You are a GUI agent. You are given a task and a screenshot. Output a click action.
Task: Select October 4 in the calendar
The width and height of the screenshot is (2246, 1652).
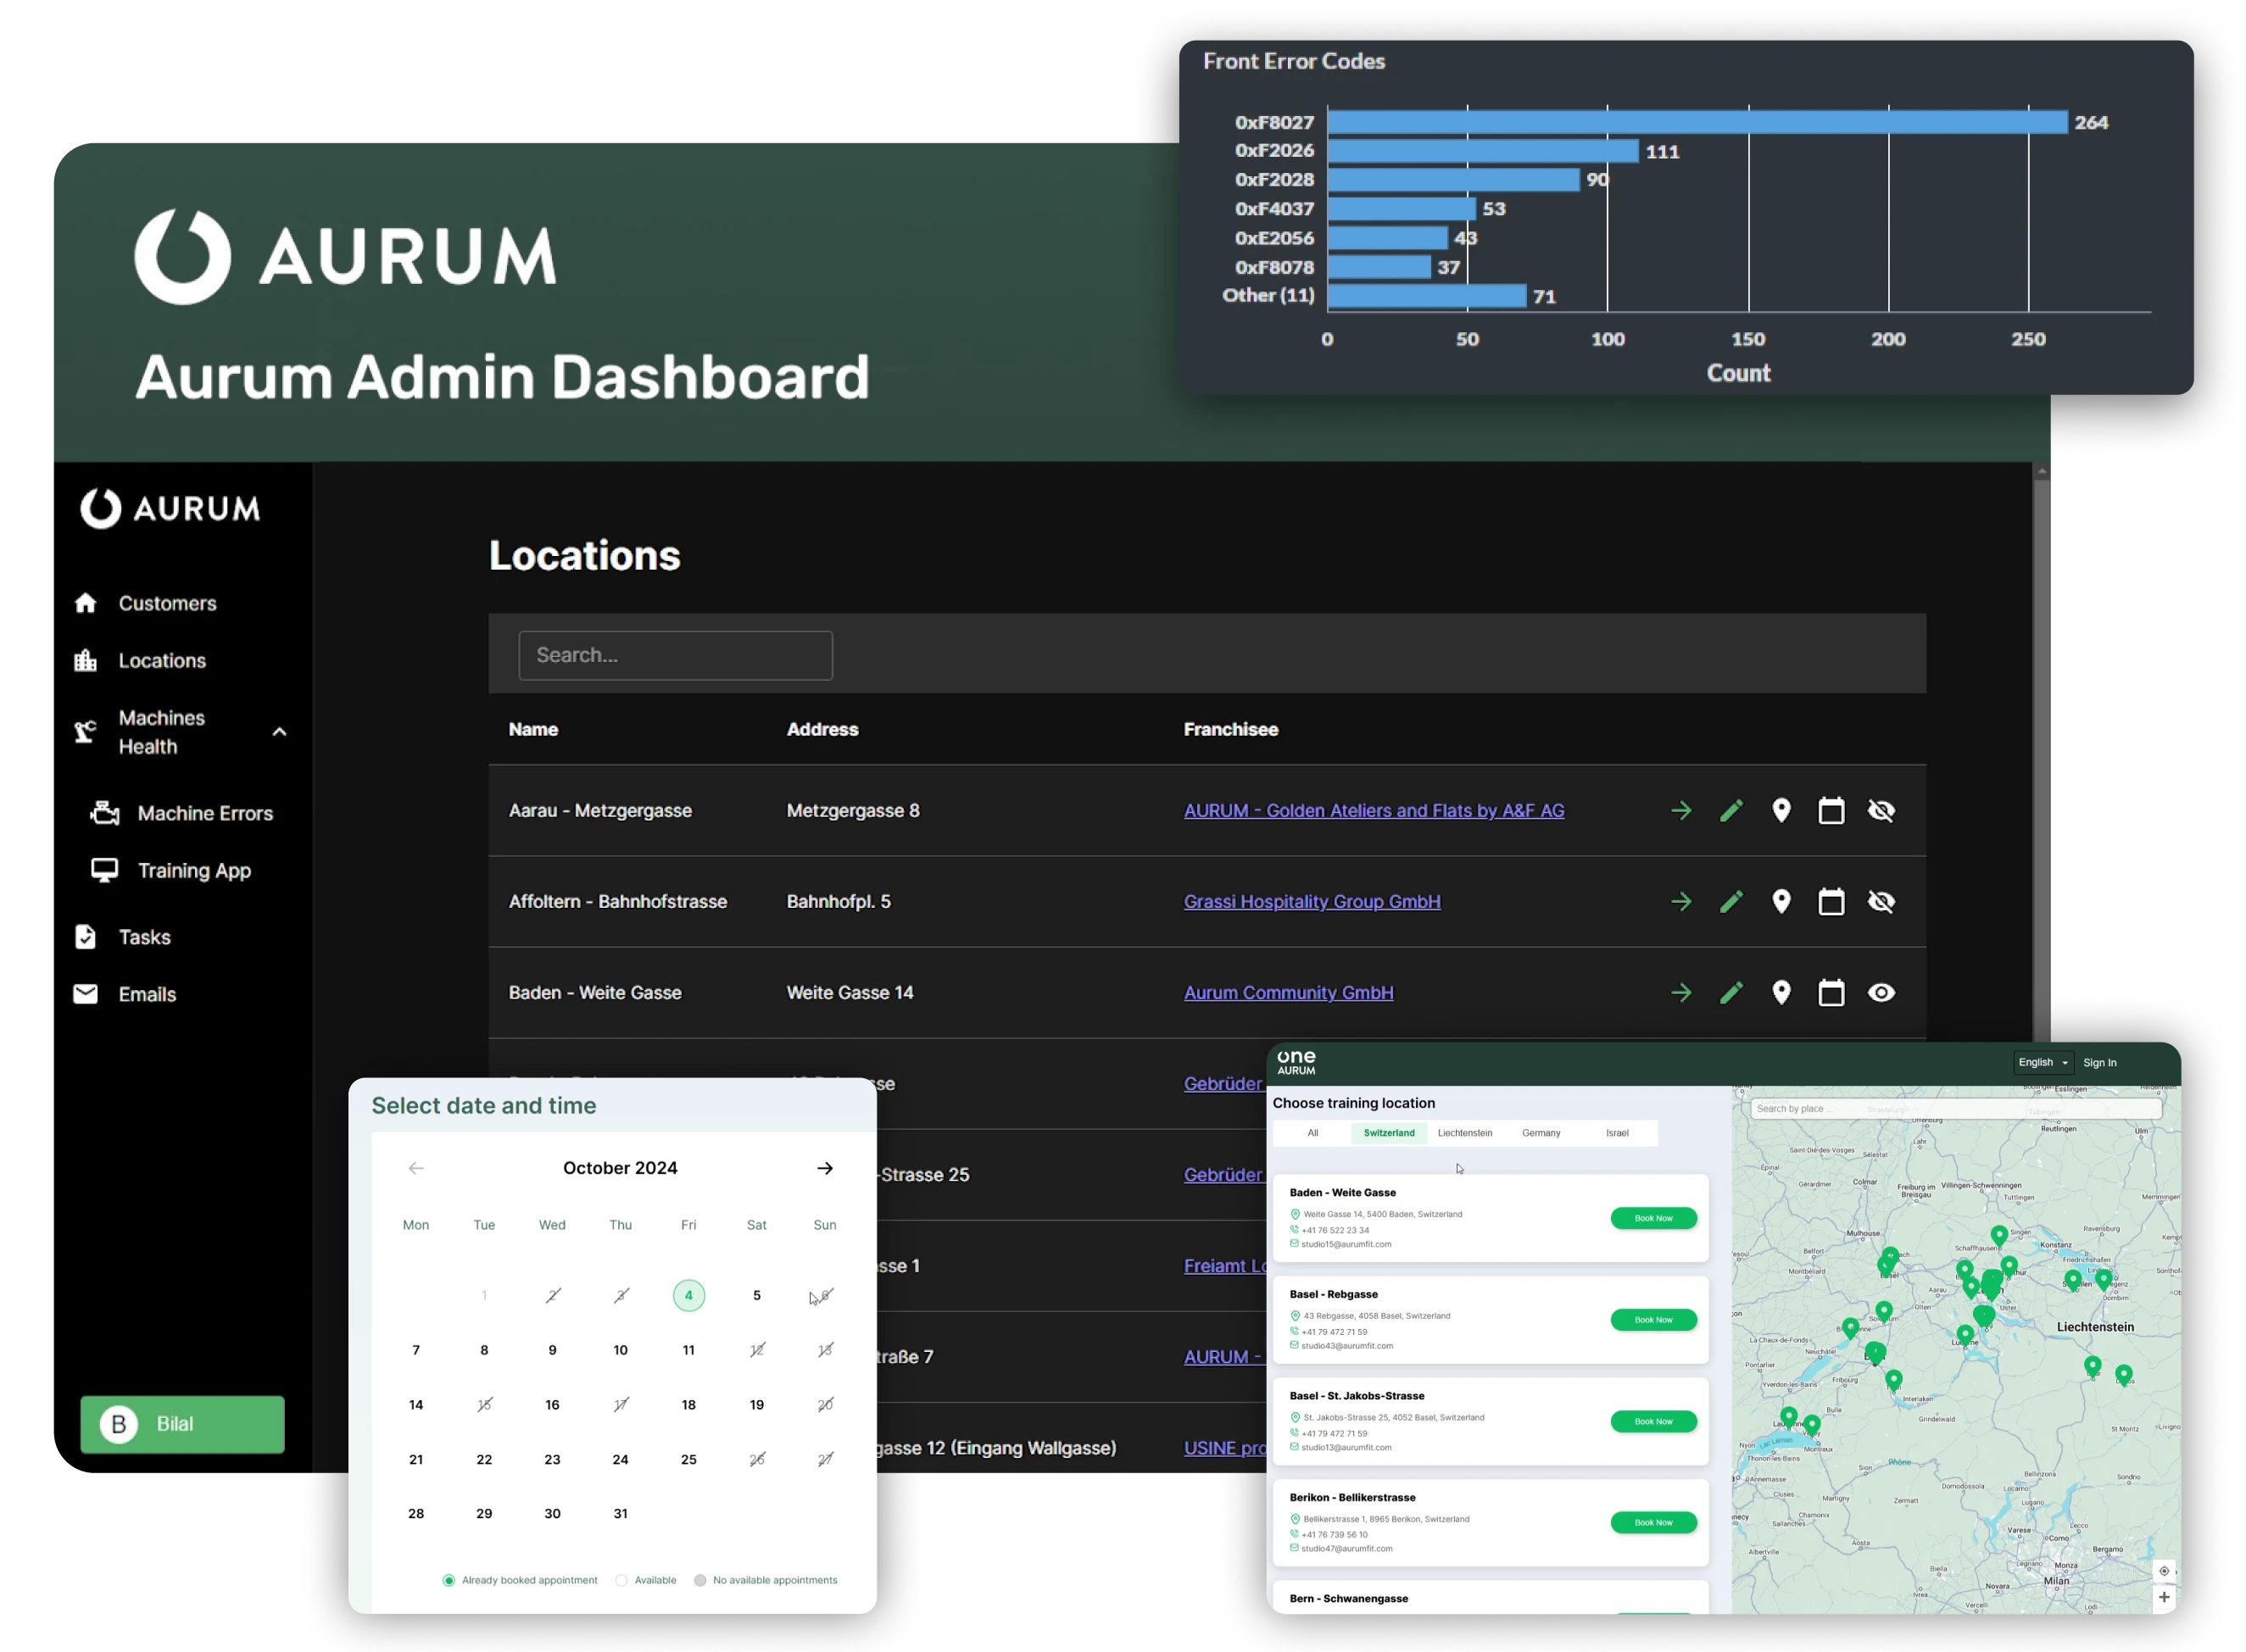tap(688, 1296)
